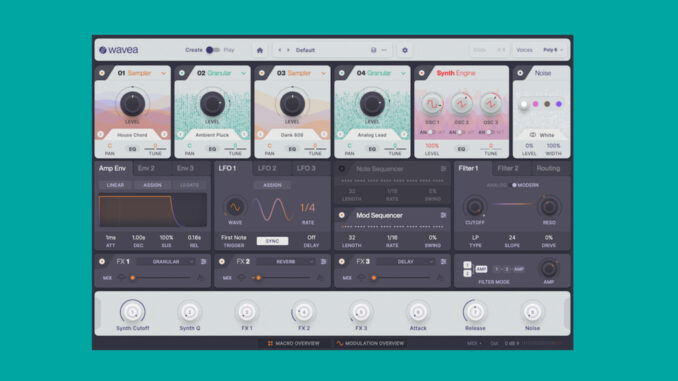Toggle the FX 2 power button
The height and width of the screenshot is (381, 678).
click(x=222, y=262)
